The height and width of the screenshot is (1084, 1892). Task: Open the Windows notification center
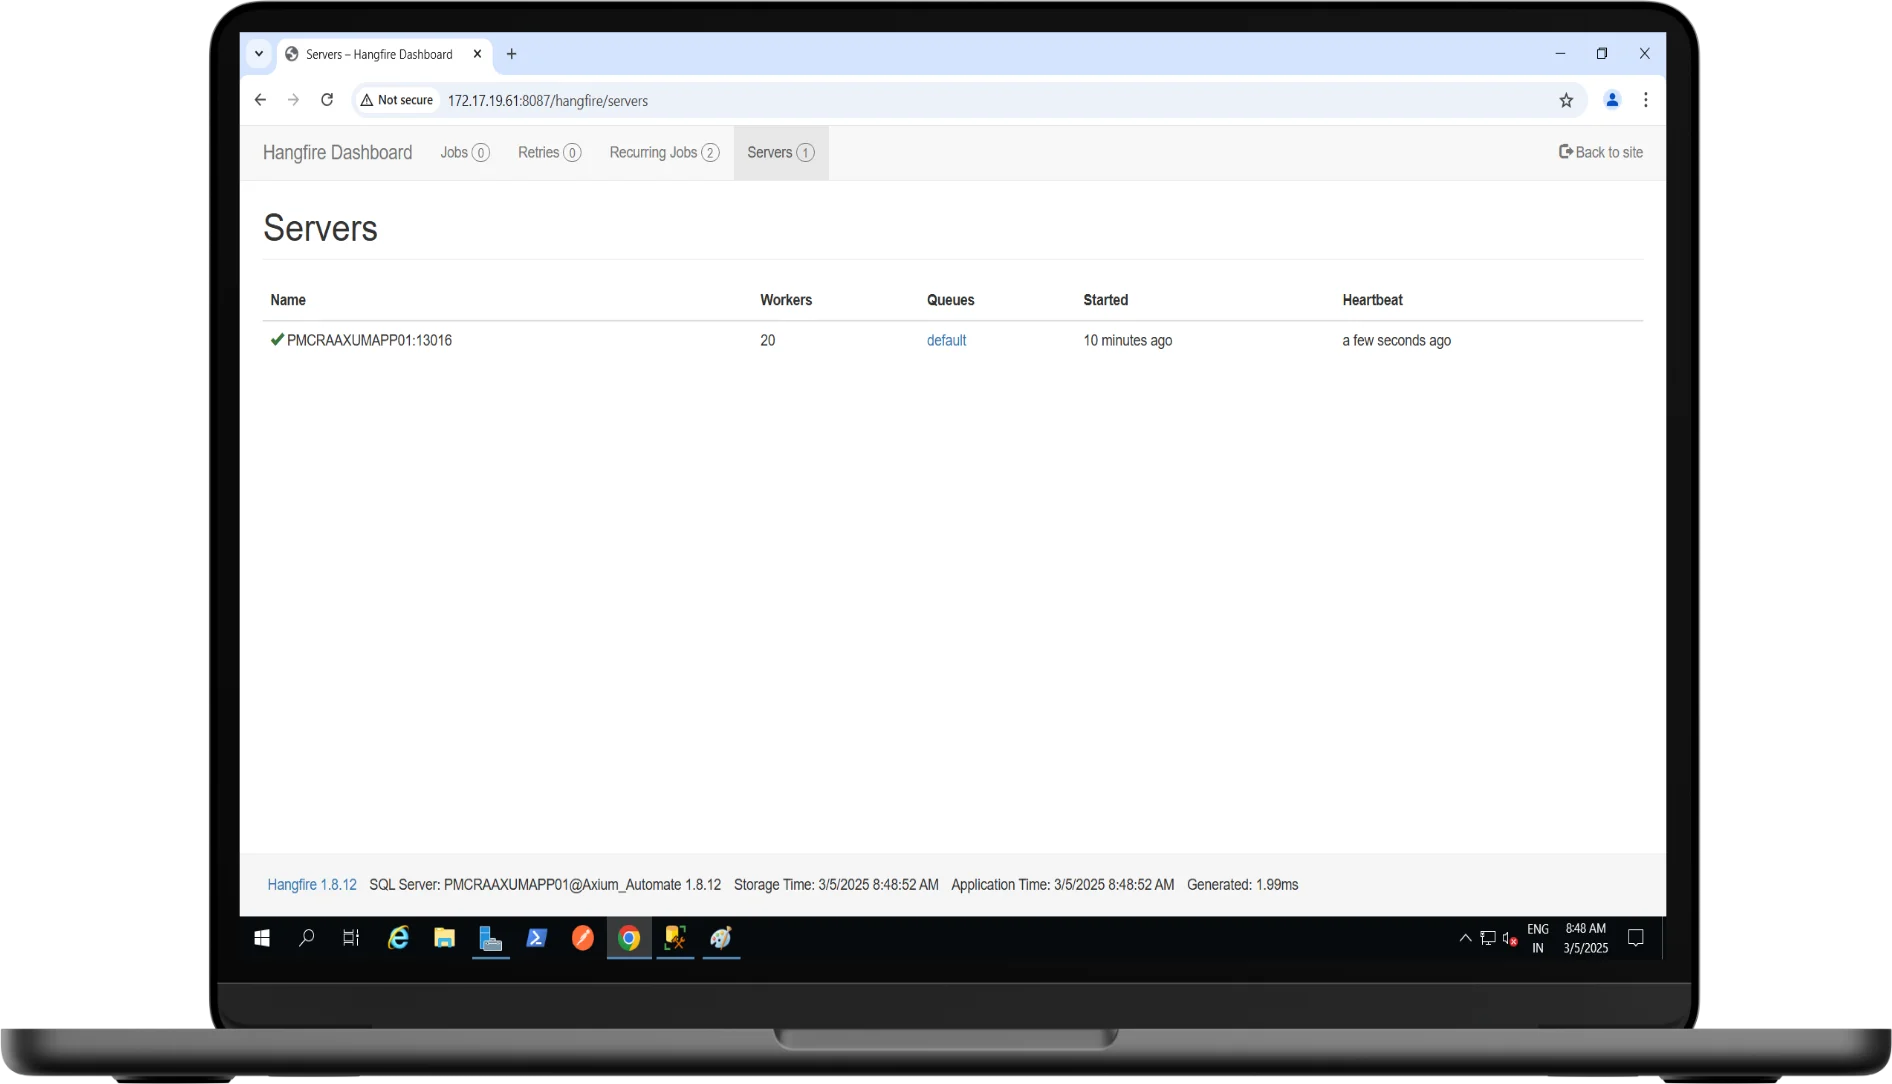[x=1636, y=938]
